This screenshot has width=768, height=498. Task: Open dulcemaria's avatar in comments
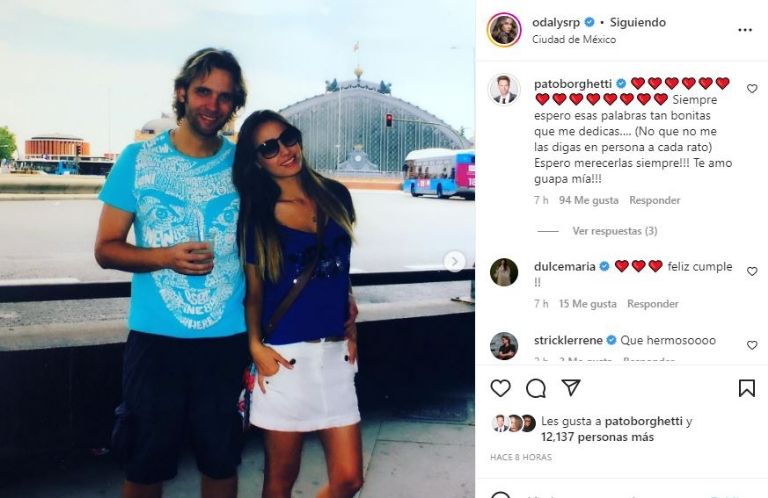504,272
